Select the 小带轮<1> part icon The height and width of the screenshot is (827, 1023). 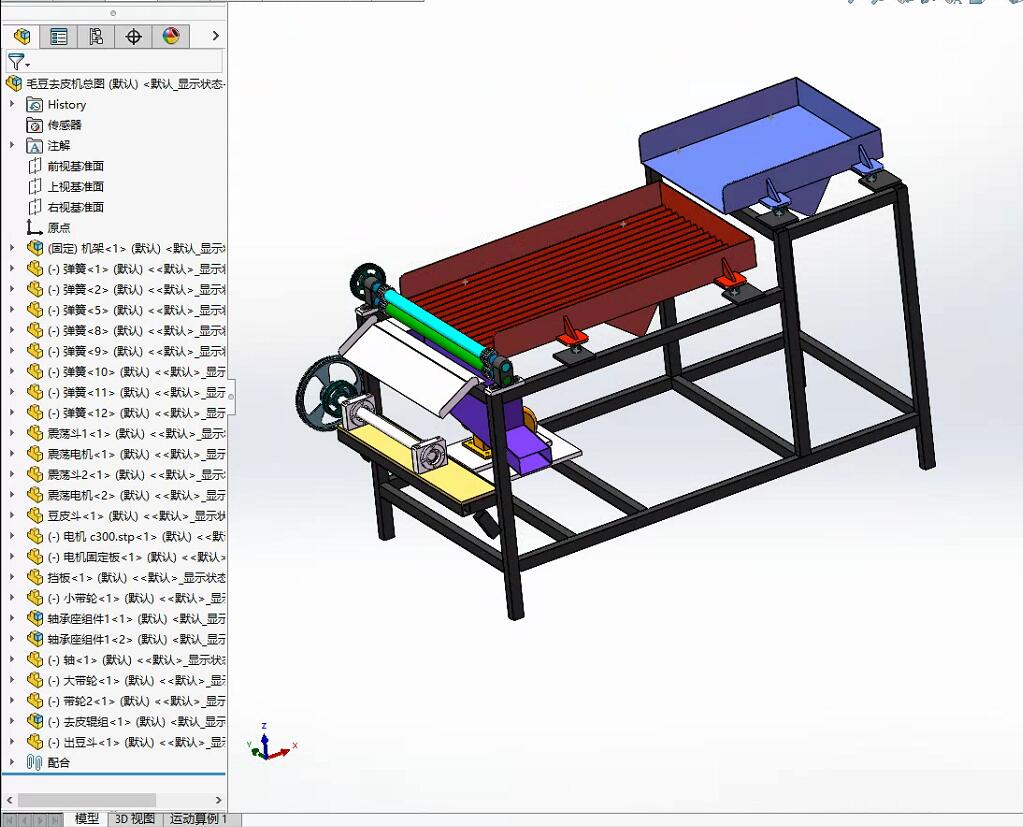35,597
